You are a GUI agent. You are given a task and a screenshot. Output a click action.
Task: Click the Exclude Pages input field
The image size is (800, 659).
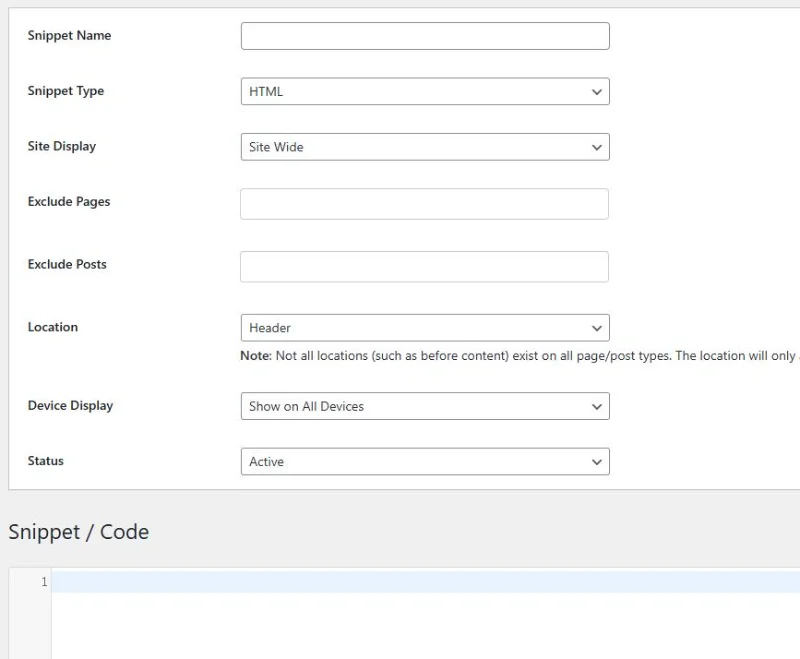pyautogui.click(x=425, y=203)
